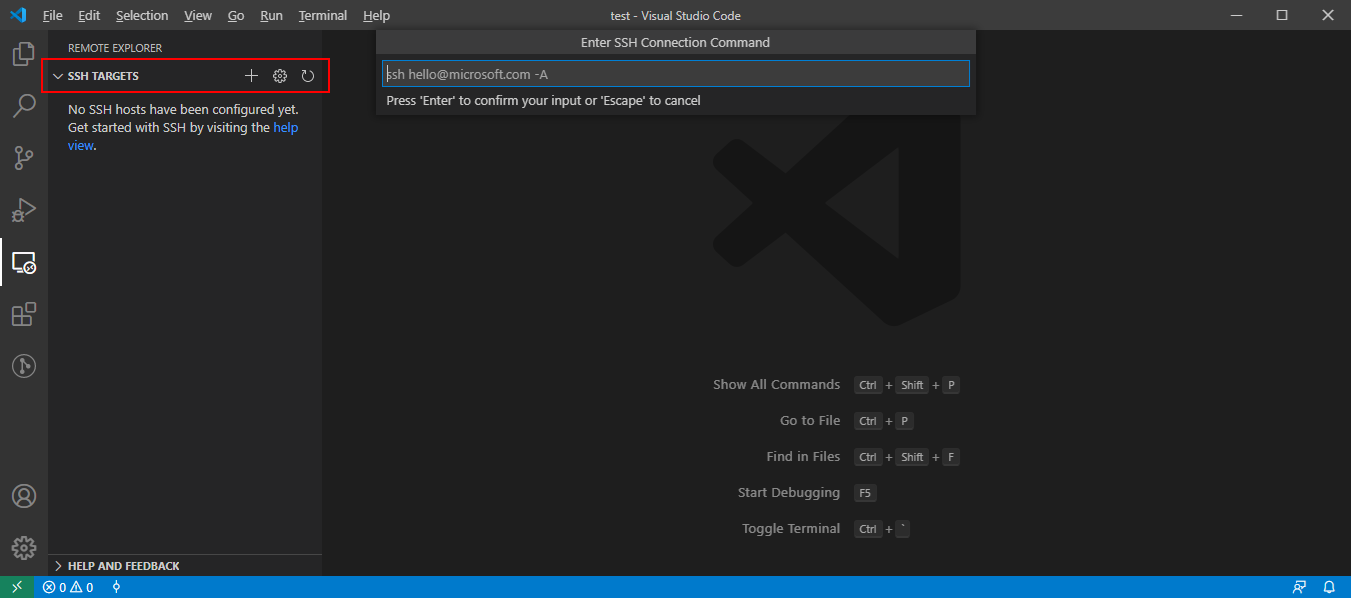Click 'Enter SSH Connection Command' title

pyautogui.click(x=675, y=43)
